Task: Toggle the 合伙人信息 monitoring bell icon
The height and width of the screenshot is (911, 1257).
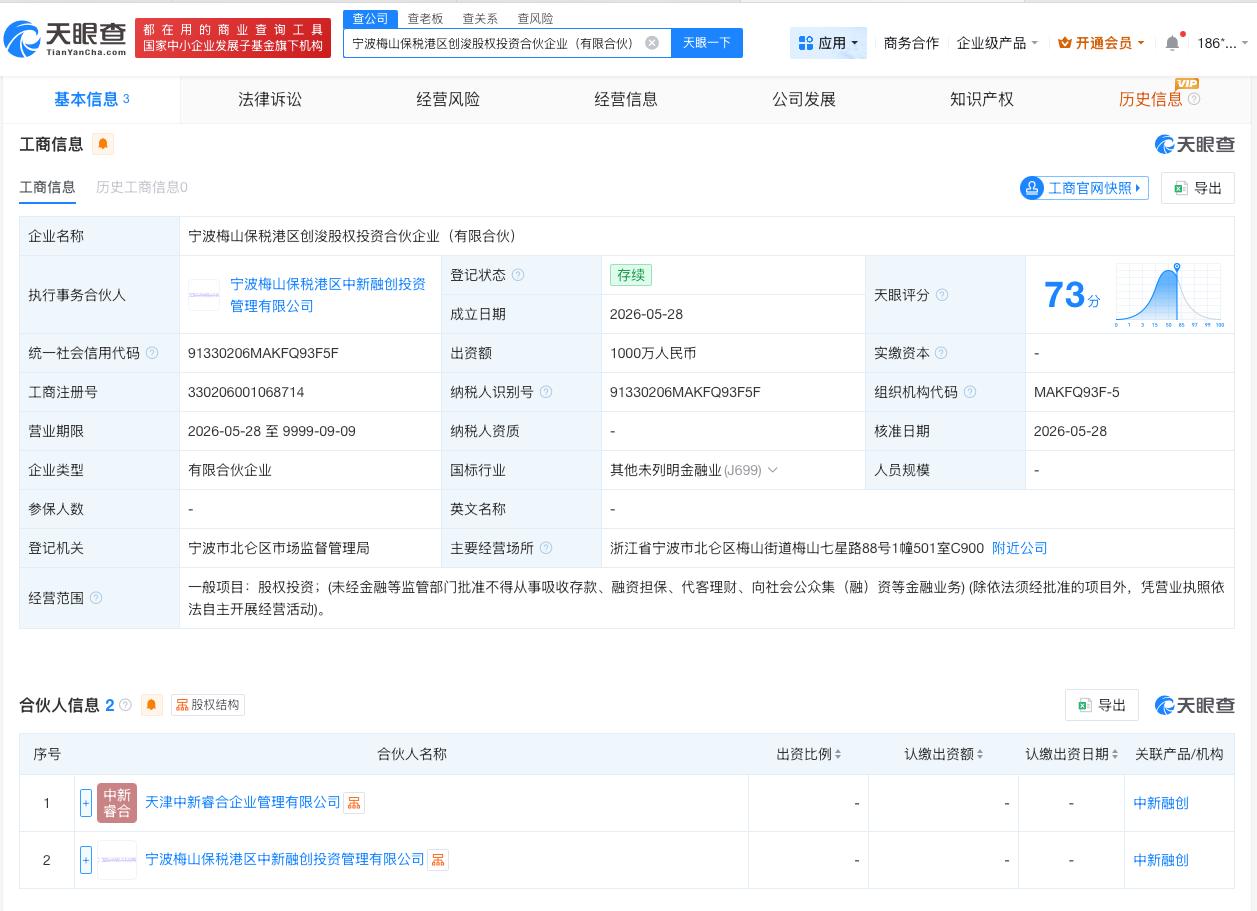Action: point(151,705)
